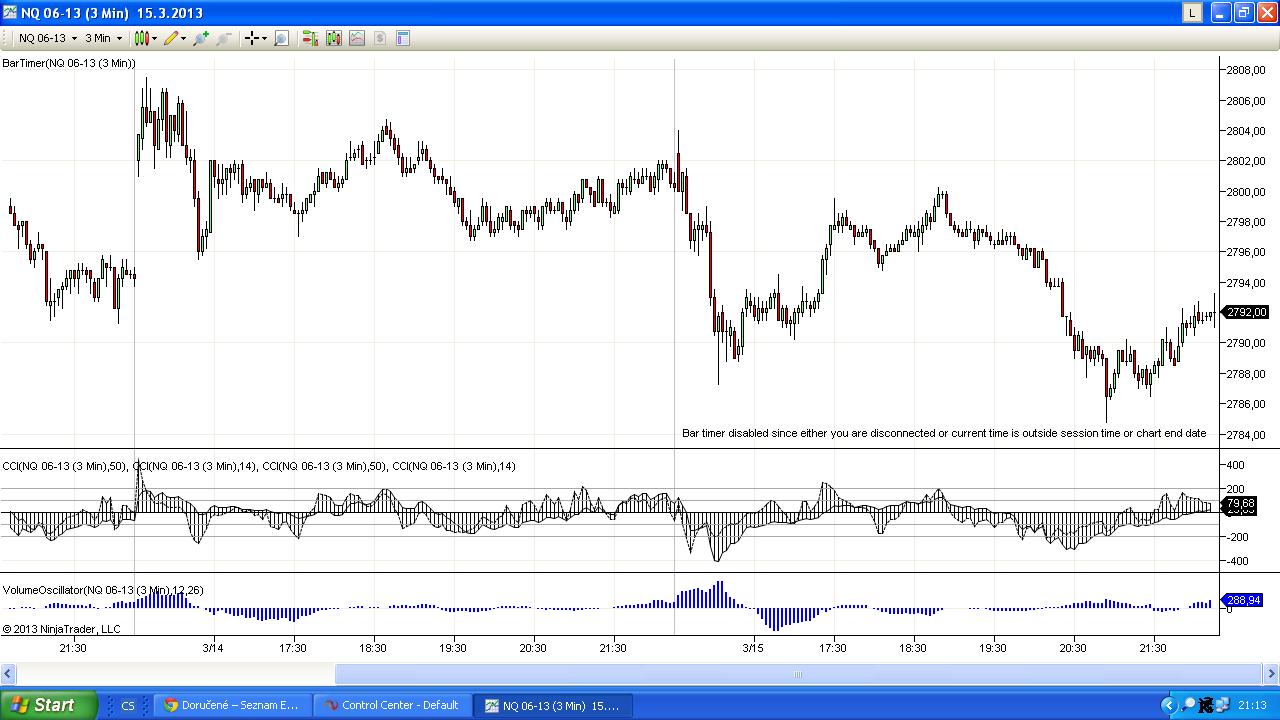Click the magnifier format data series icon
Viewport: 1280px width, 720px height.
pyautogui.click(x=281, y=38)
